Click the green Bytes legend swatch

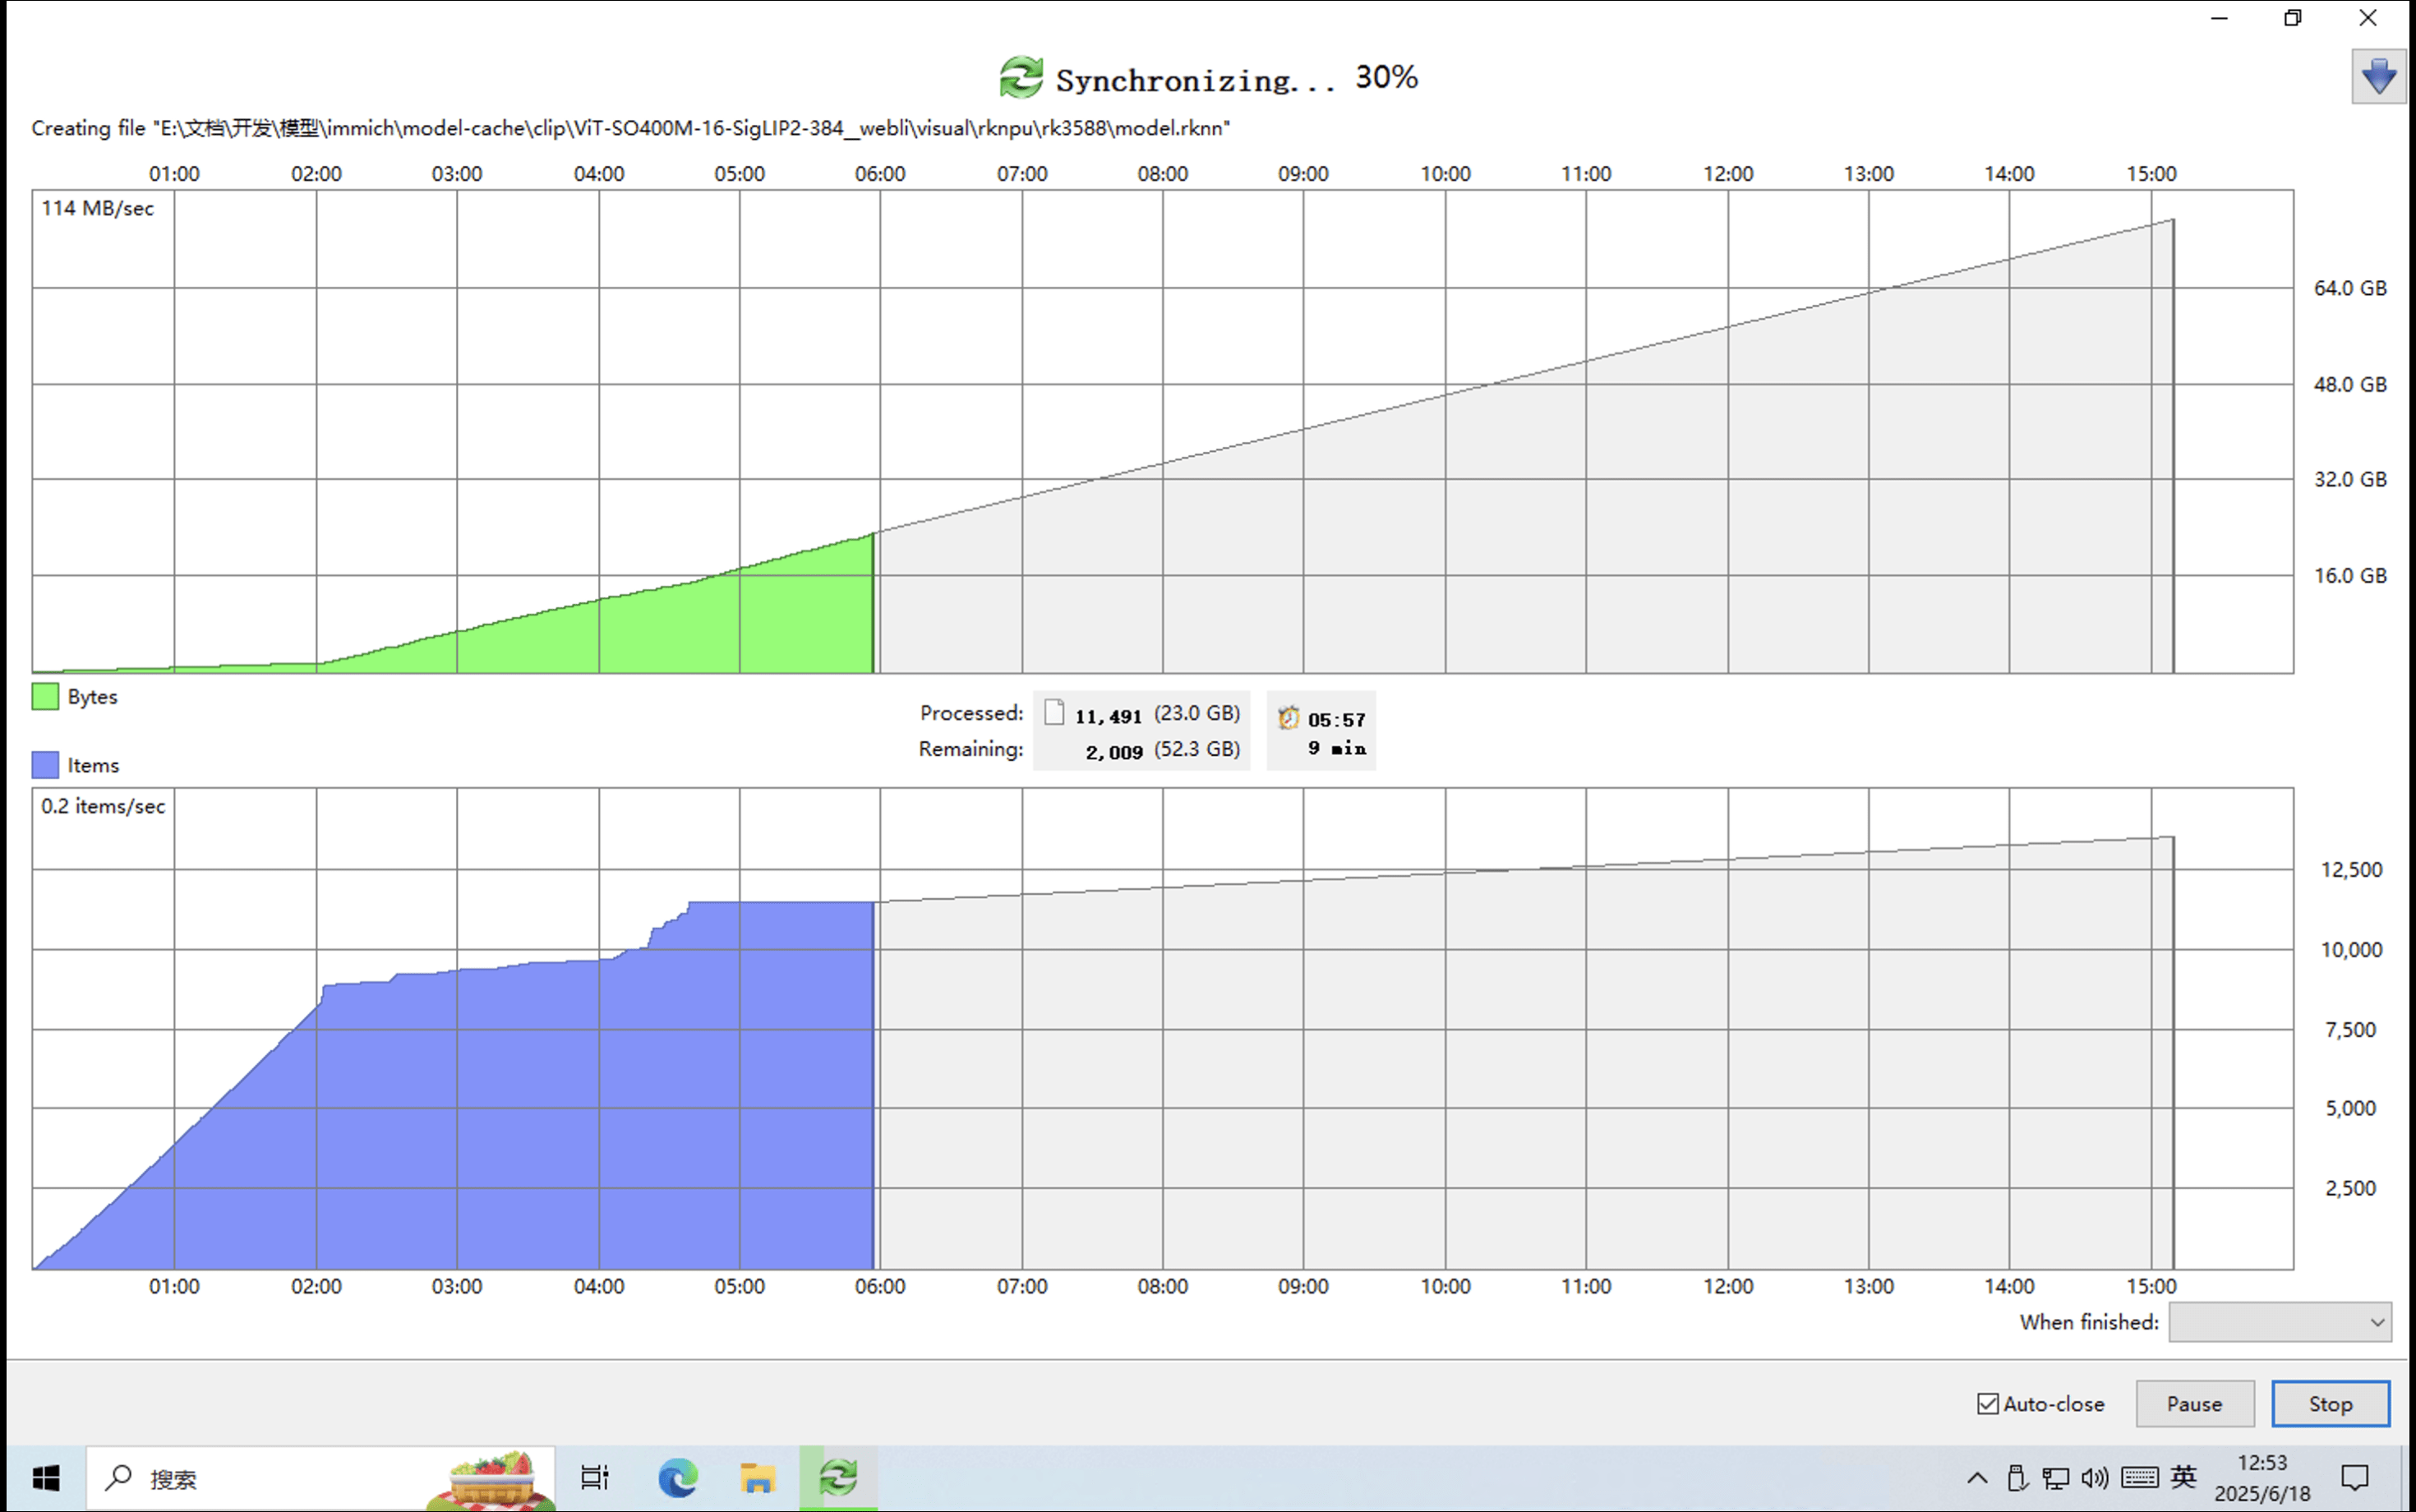pos(45,696)
